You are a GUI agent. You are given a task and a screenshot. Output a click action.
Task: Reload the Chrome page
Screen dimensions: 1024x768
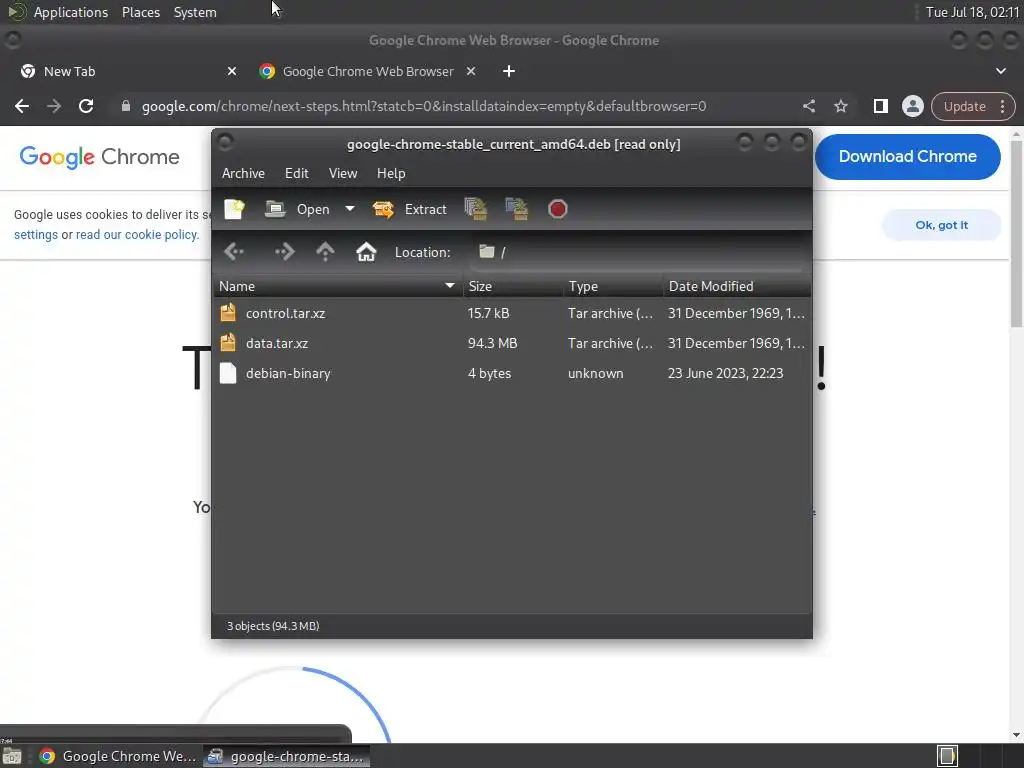click(86, 106)
